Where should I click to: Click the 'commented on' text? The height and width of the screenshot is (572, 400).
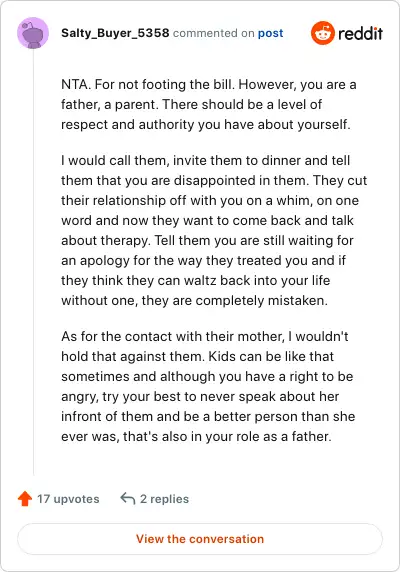tap(213, 33)
